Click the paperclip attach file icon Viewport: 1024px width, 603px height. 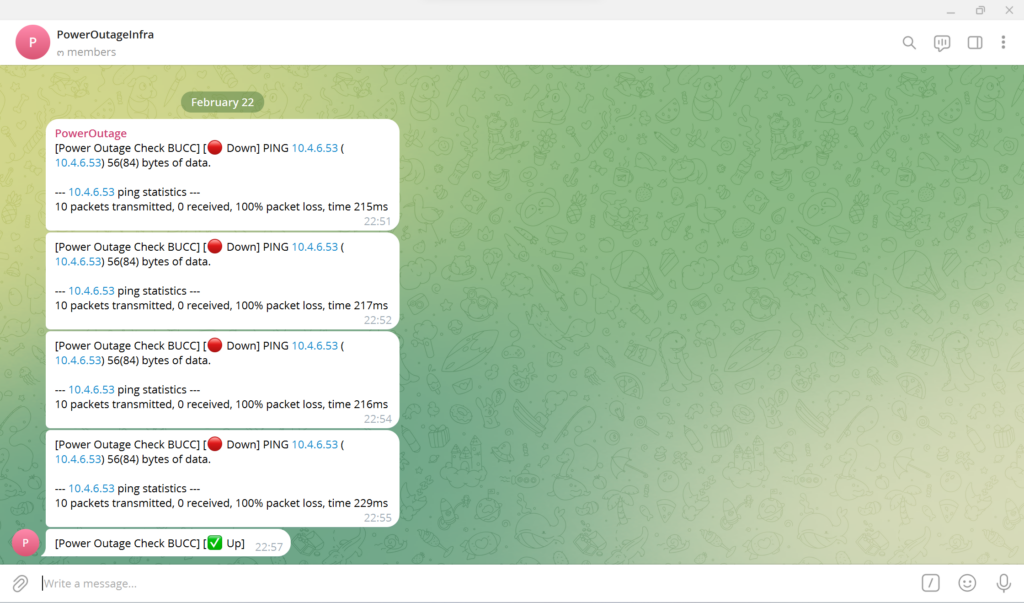(x=20, y=583)
